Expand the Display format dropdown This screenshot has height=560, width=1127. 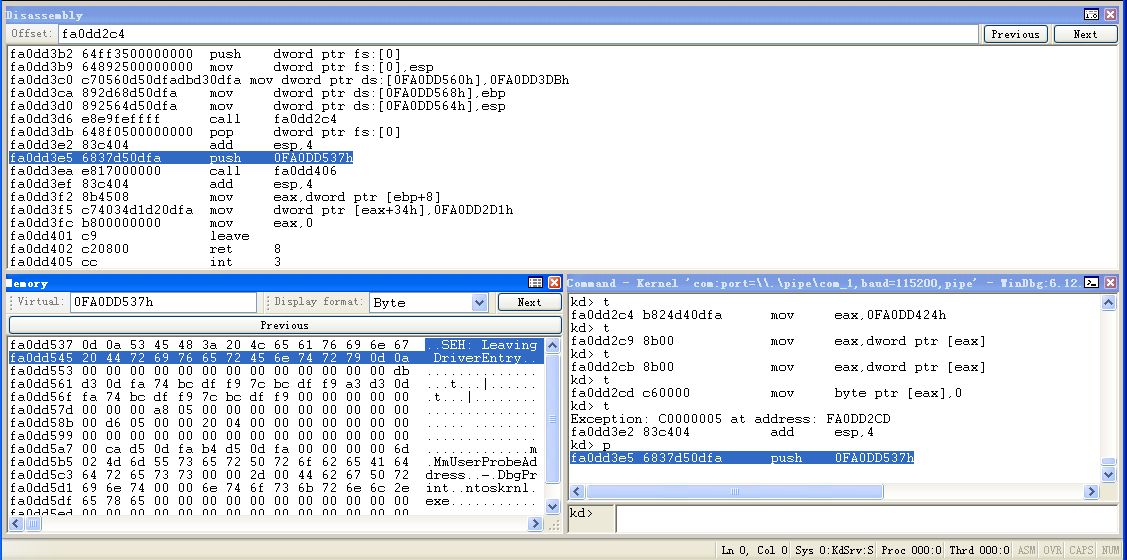click(x=478, y=302)
